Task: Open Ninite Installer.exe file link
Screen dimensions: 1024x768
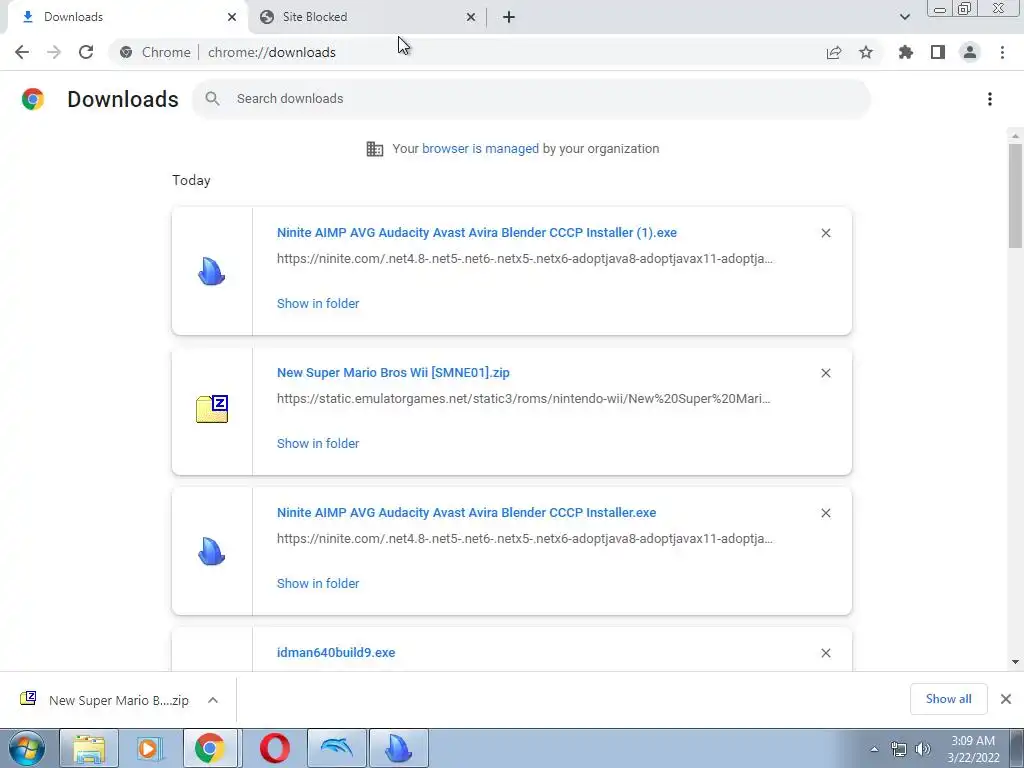Action: pos(466,513)
